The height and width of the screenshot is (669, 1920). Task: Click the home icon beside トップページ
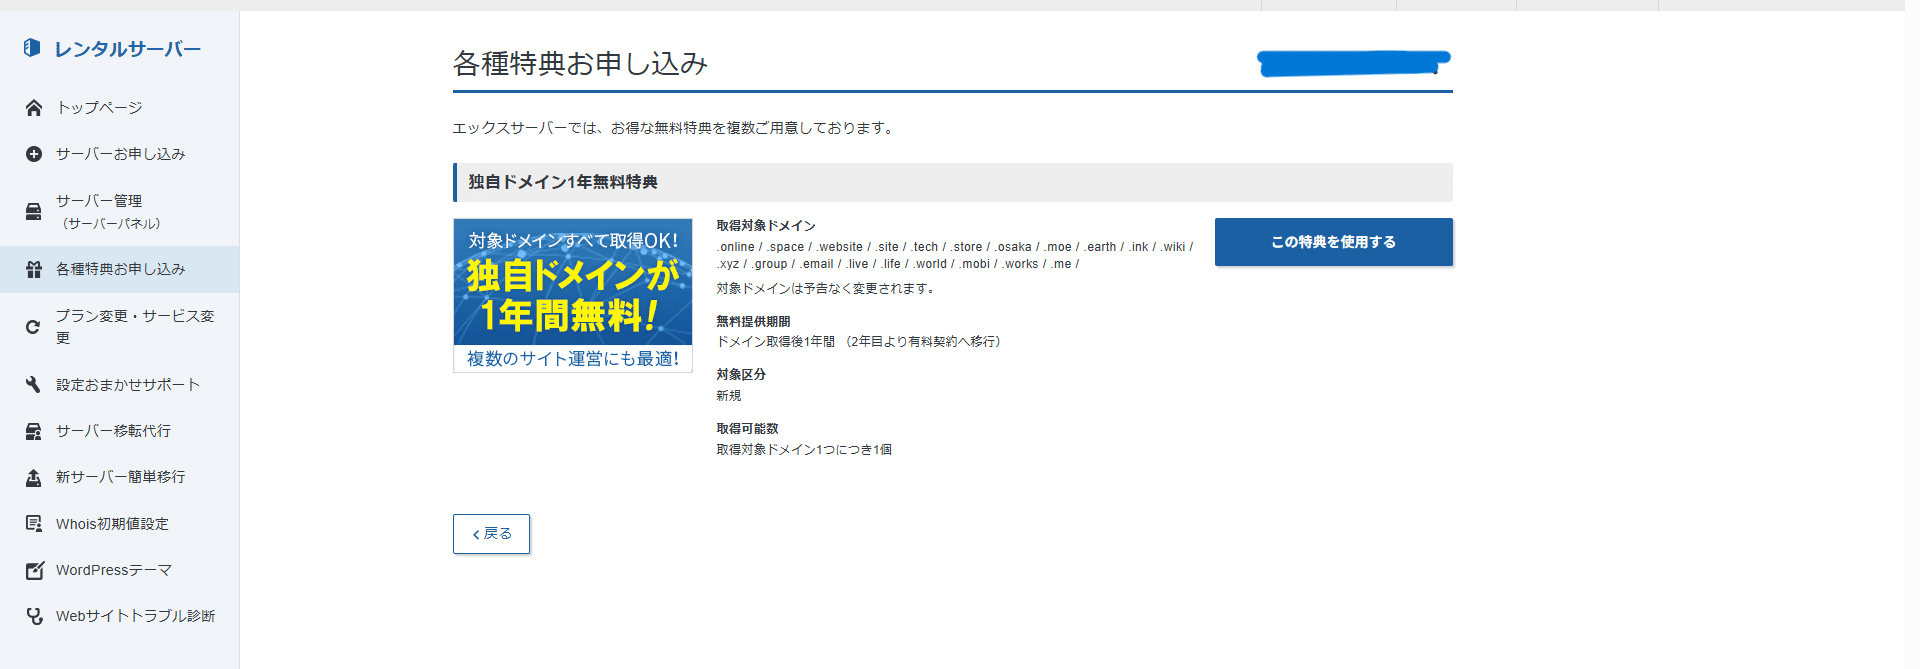point(34,108)
